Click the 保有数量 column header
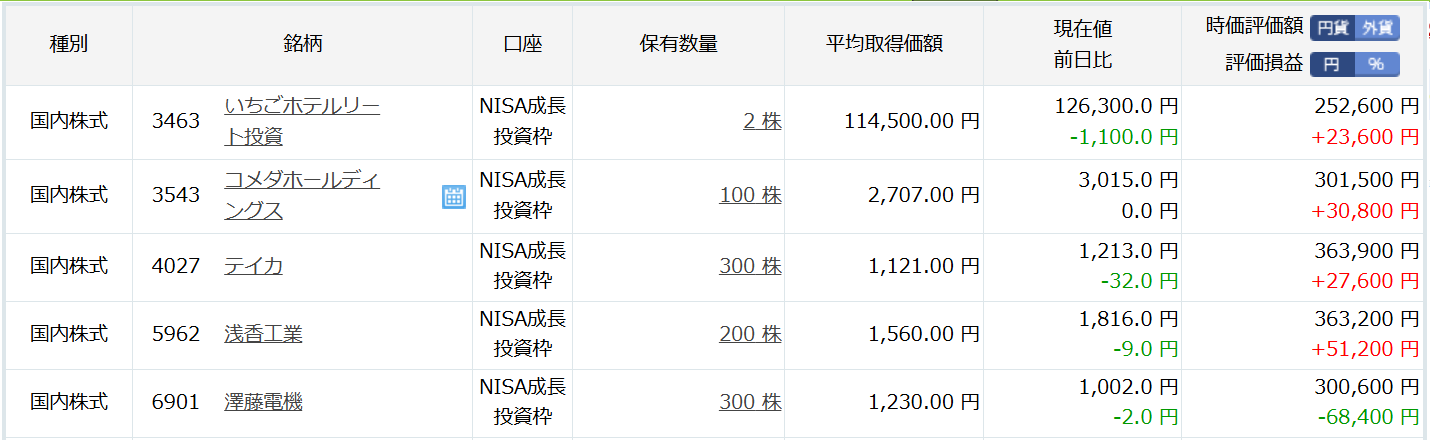1430x440 pixels. pos(678,44)
